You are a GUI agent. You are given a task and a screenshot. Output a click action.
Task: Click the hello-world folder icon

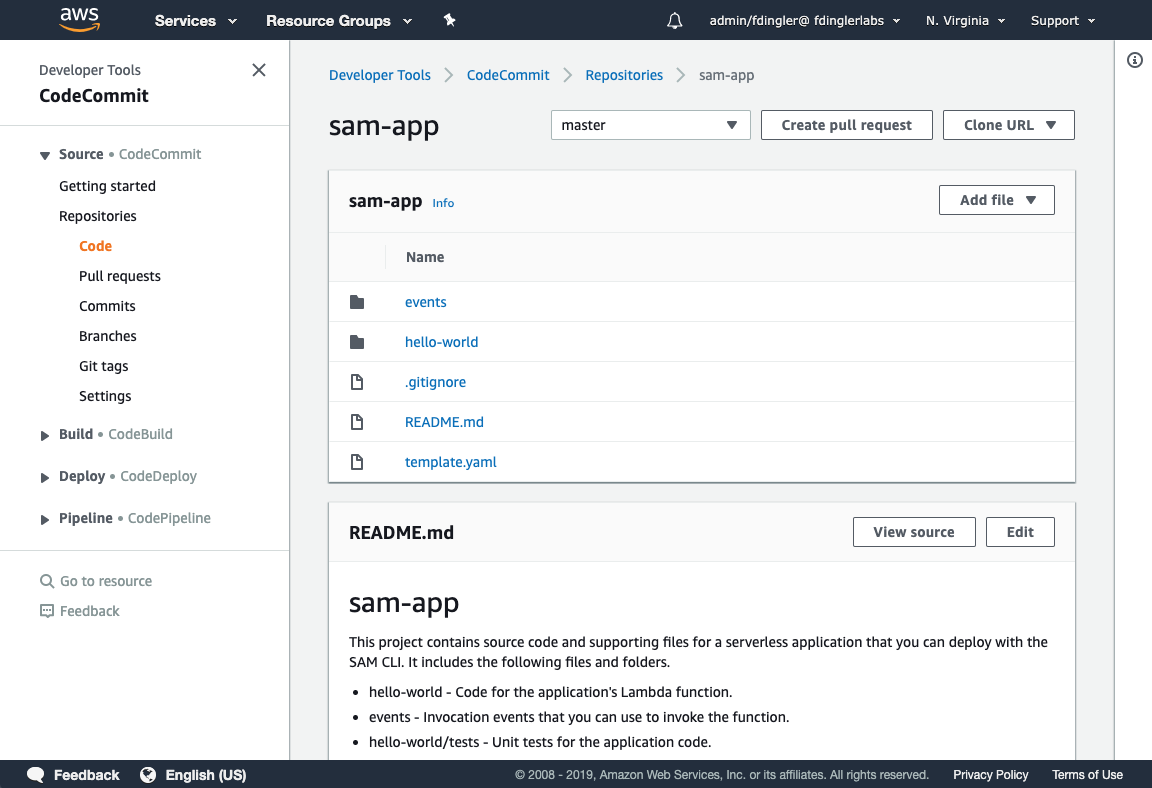(357, 341)
